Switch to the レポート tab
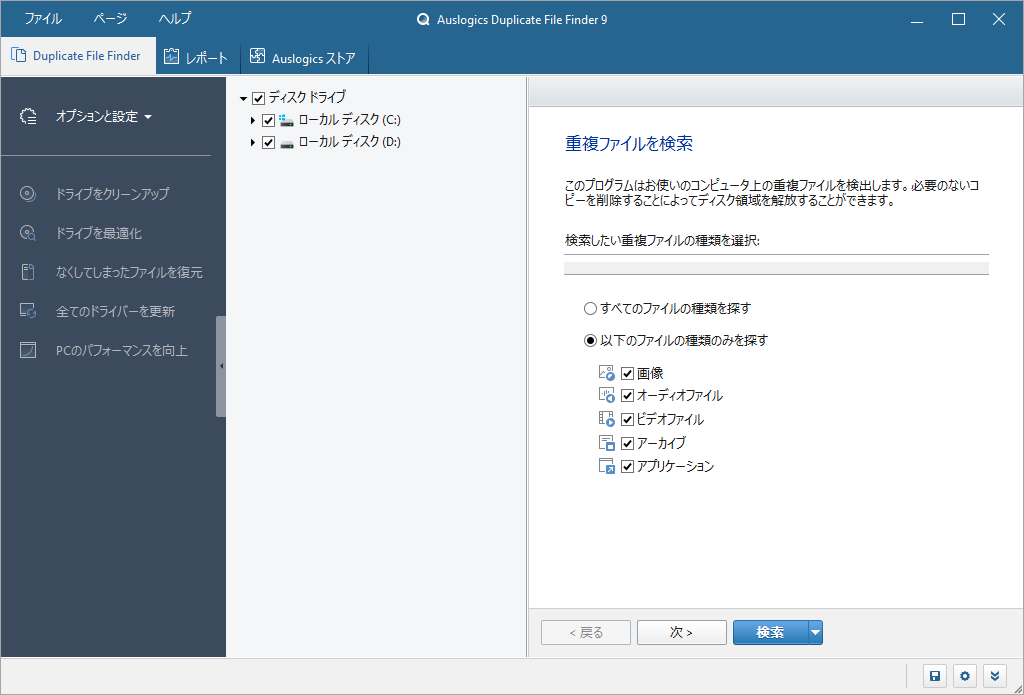This screenshot has width=1024, height=695. (x=196, y=57)
